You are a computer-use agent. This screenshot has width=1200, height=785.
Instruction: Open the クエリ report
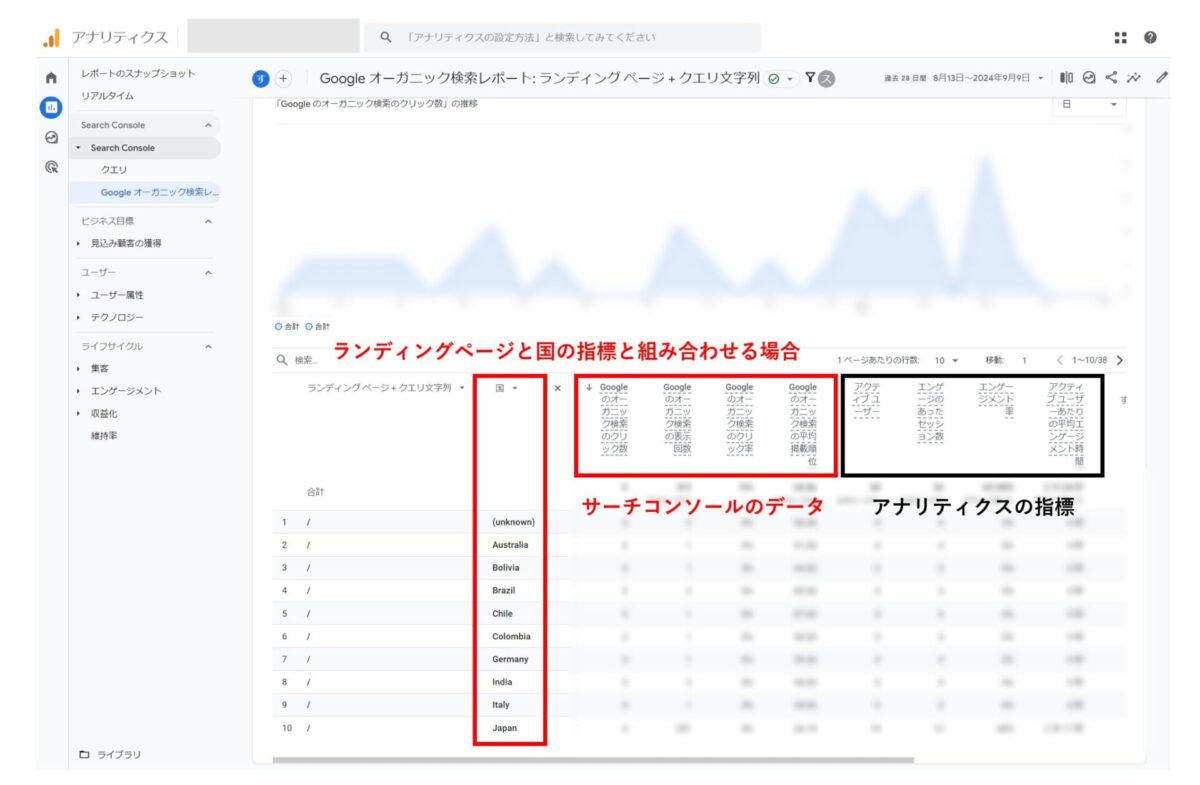coord(113,170)
